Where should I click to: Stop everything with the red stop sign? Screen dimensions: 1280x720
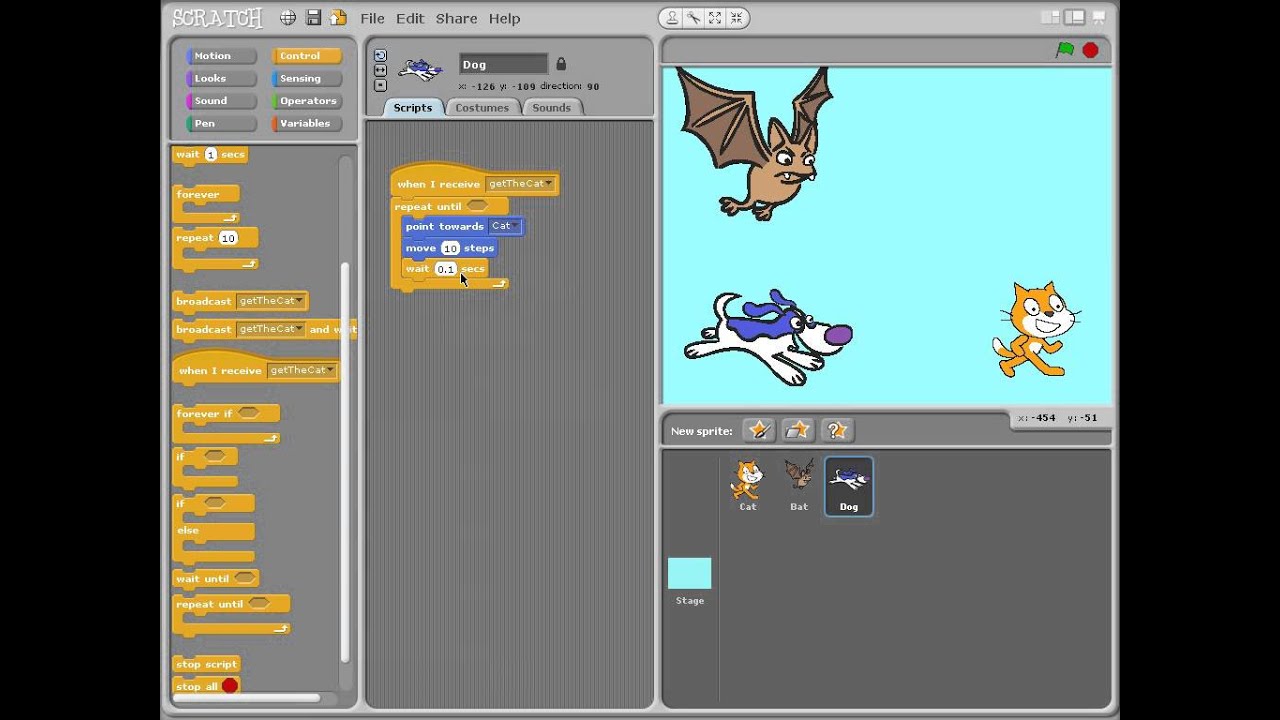click(x=1090, y=50)
